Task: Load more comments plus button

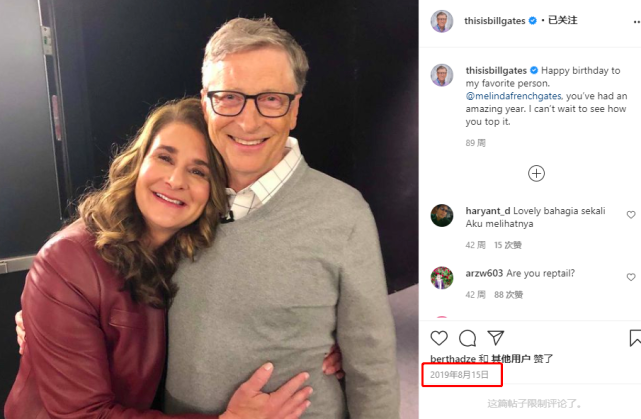Action: click(x=536, y=174)
